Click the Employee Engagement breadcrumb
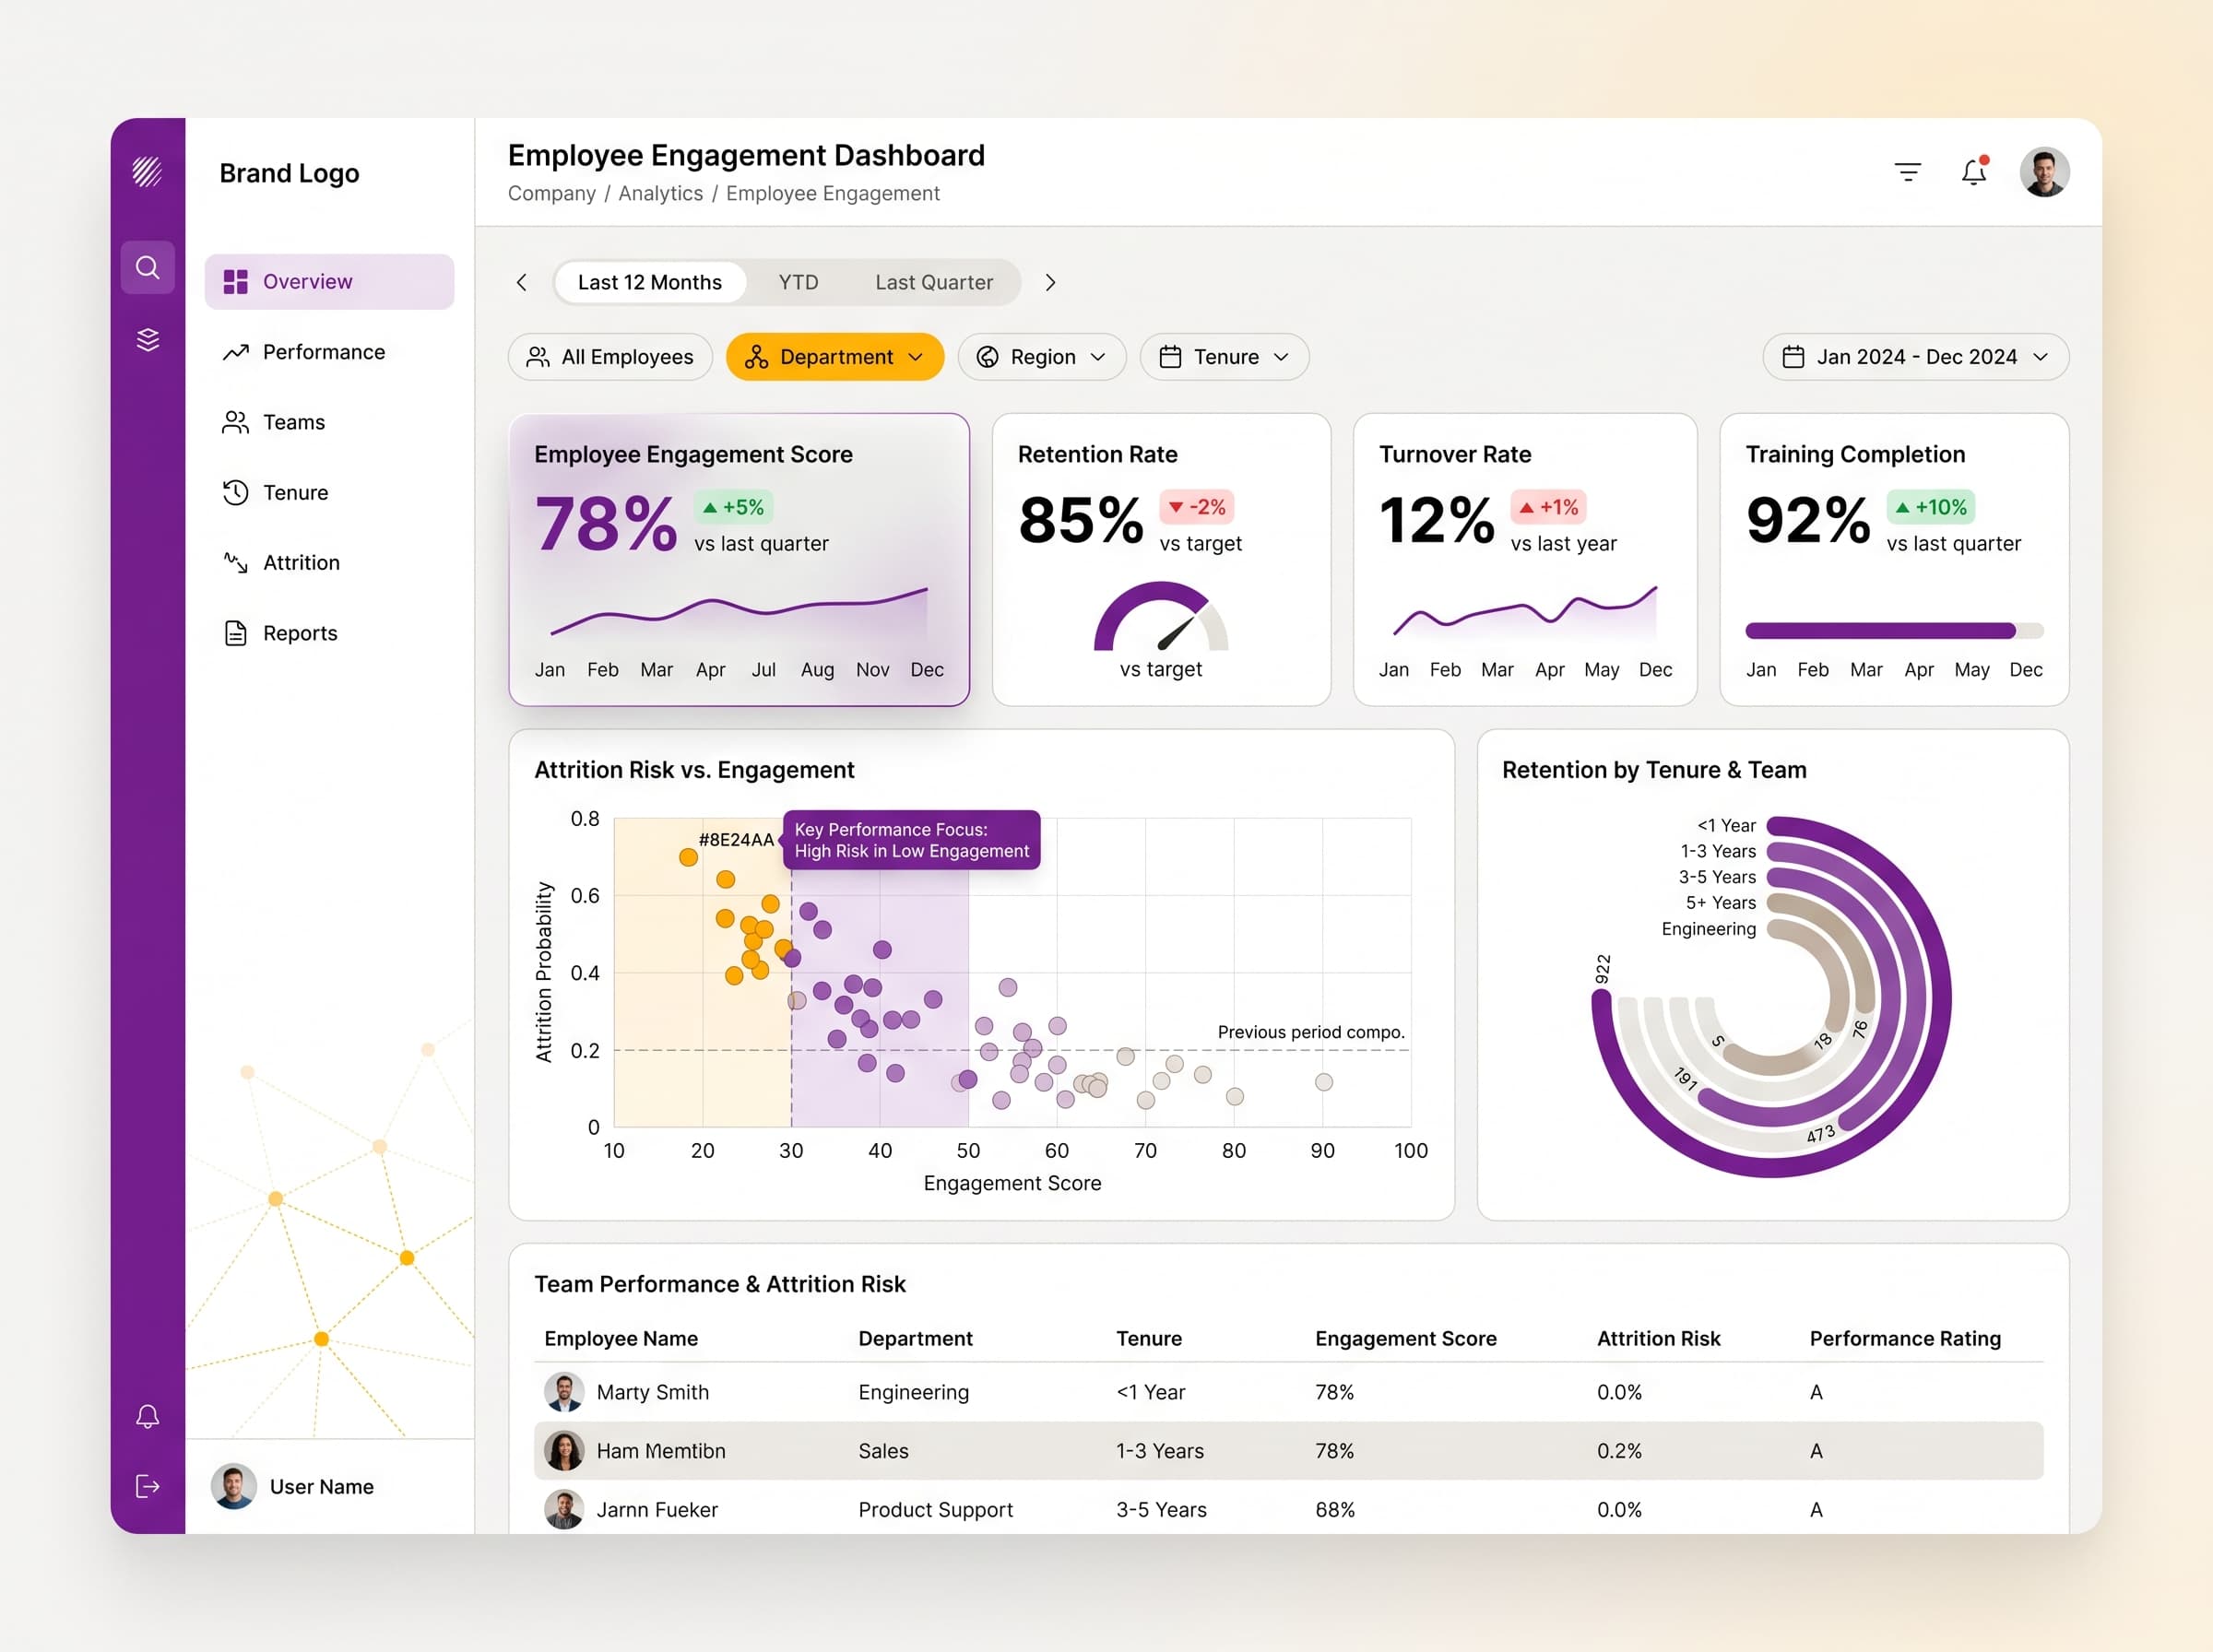 pos(833,193)
